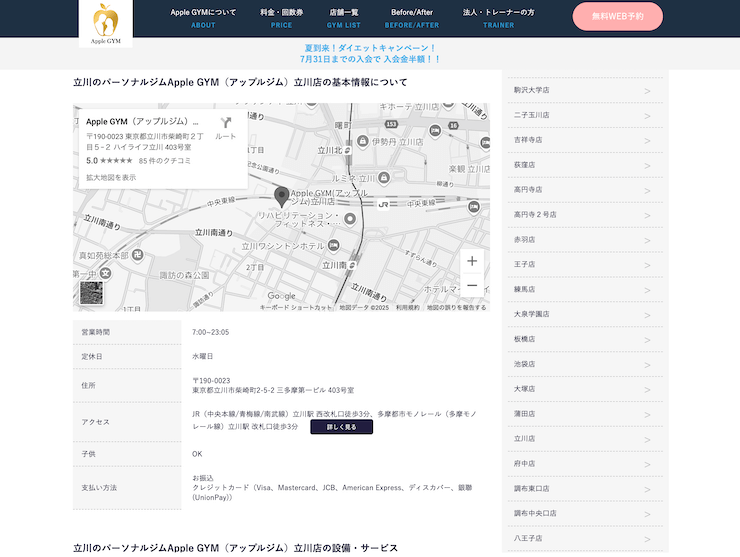The height and width of the screenshot is (557, 740).
Task: Open 王子店 in the store list
Action: (585, 264)
